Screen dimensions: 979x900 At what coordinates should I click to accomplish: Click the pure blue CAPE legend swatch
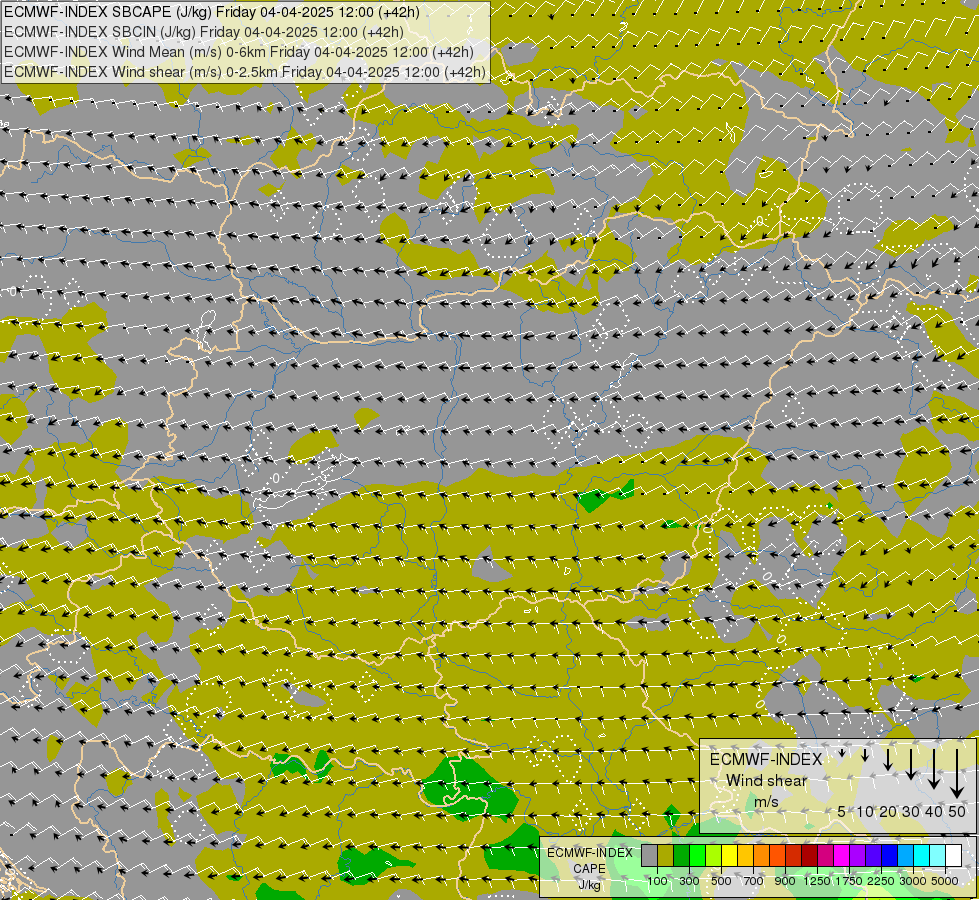tap(889, 855)
